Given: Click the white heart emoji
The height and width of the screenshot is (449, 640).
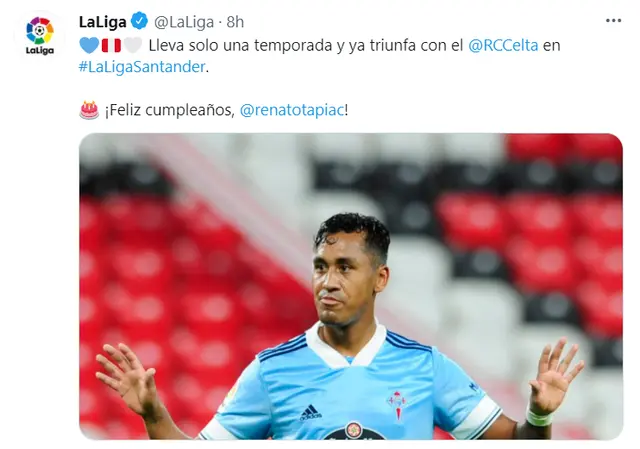Looking at the screenshot, I should coord(133,45).
